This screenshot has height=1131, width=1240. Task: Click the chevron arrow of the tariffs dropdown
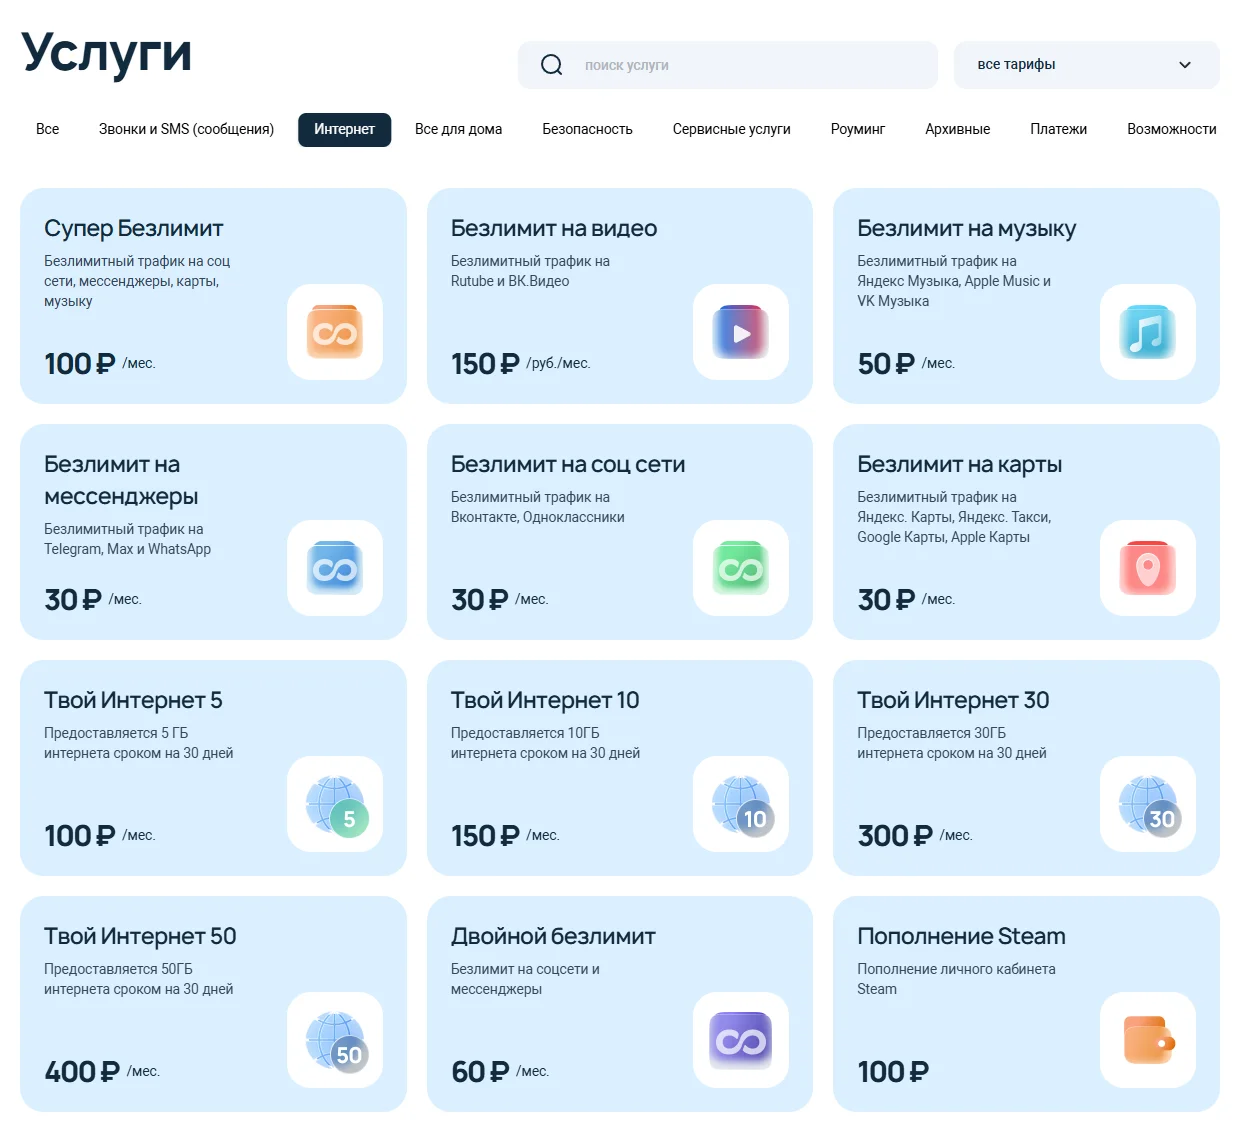pyautogui.click(x=1185, y=65)
